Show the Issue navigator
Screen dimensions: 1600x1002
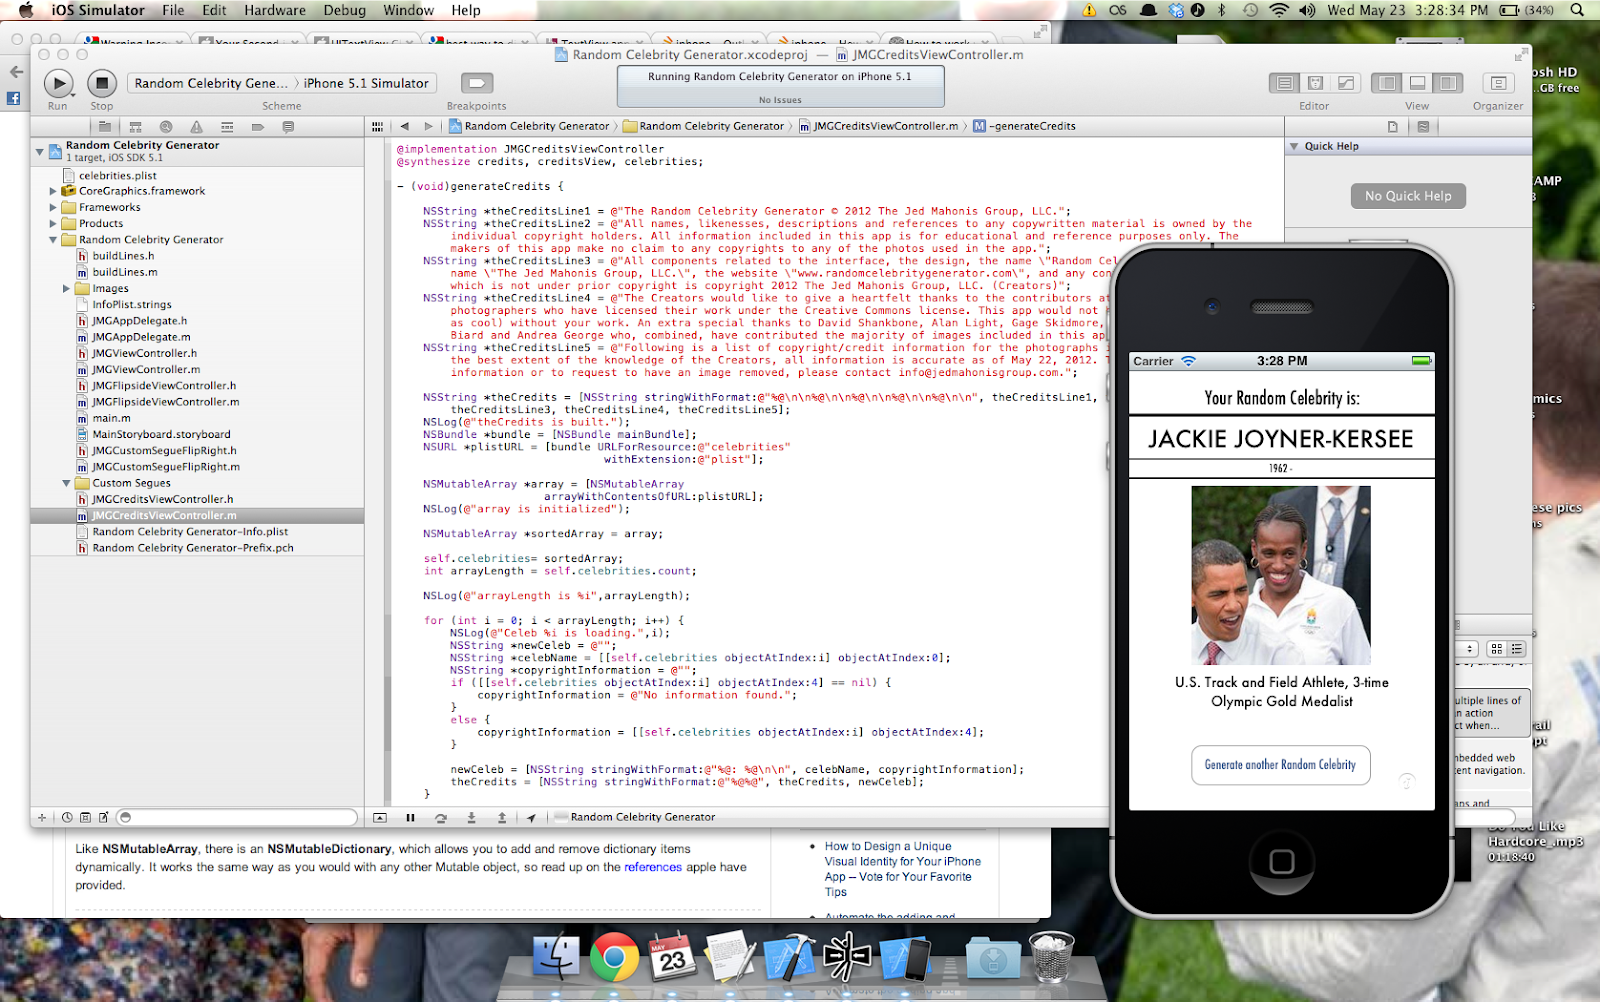tap(196, 127)
